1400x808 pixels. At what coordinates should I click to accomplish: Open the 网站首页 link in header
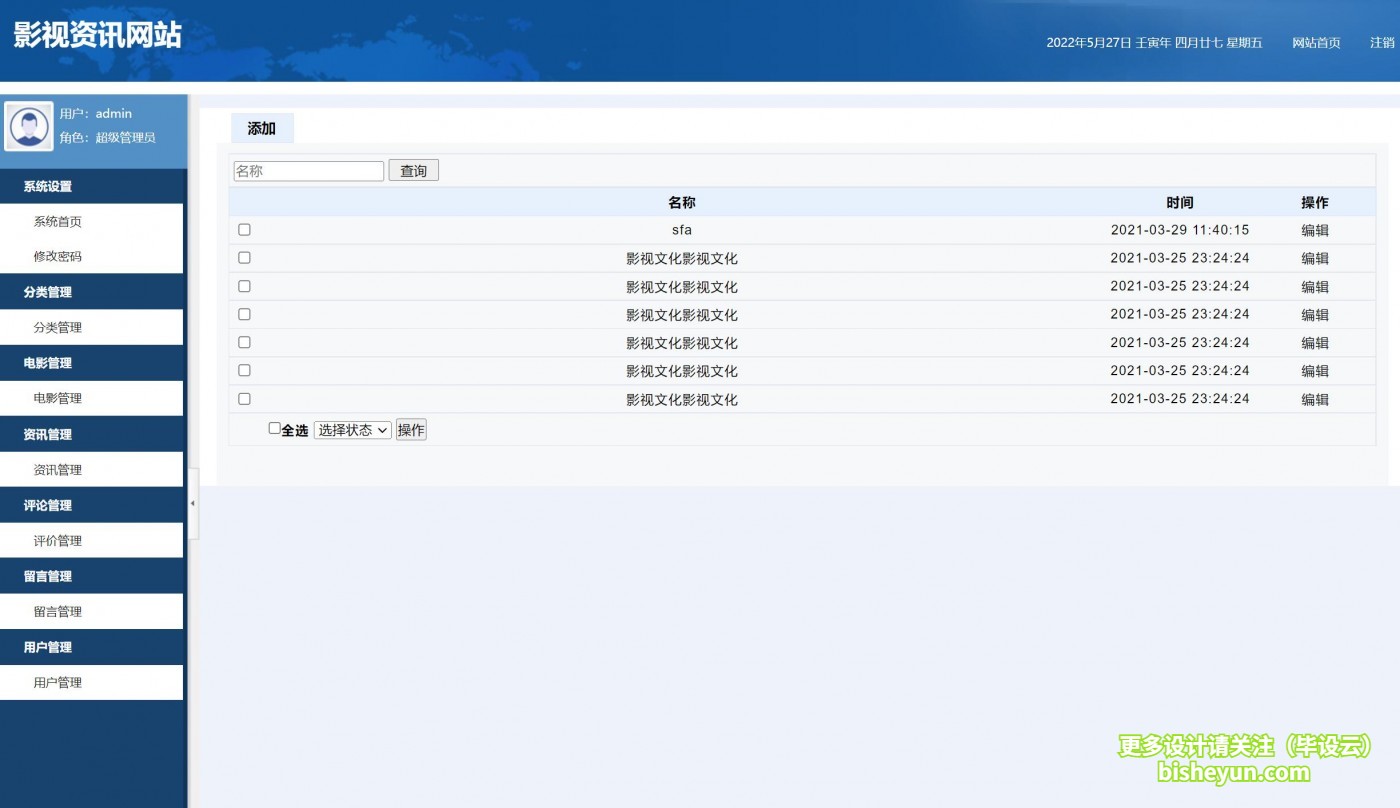[1316, 42]
